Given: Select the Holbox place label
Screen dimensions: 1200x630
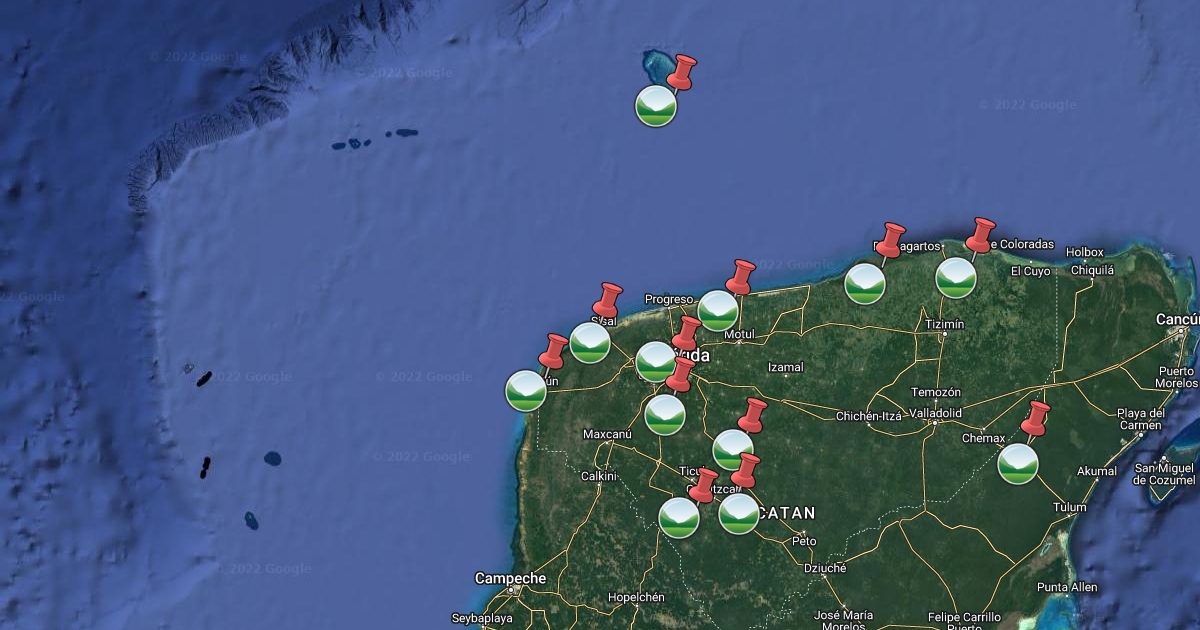Looking at the screenshot, I should (x=1085, y=252).
